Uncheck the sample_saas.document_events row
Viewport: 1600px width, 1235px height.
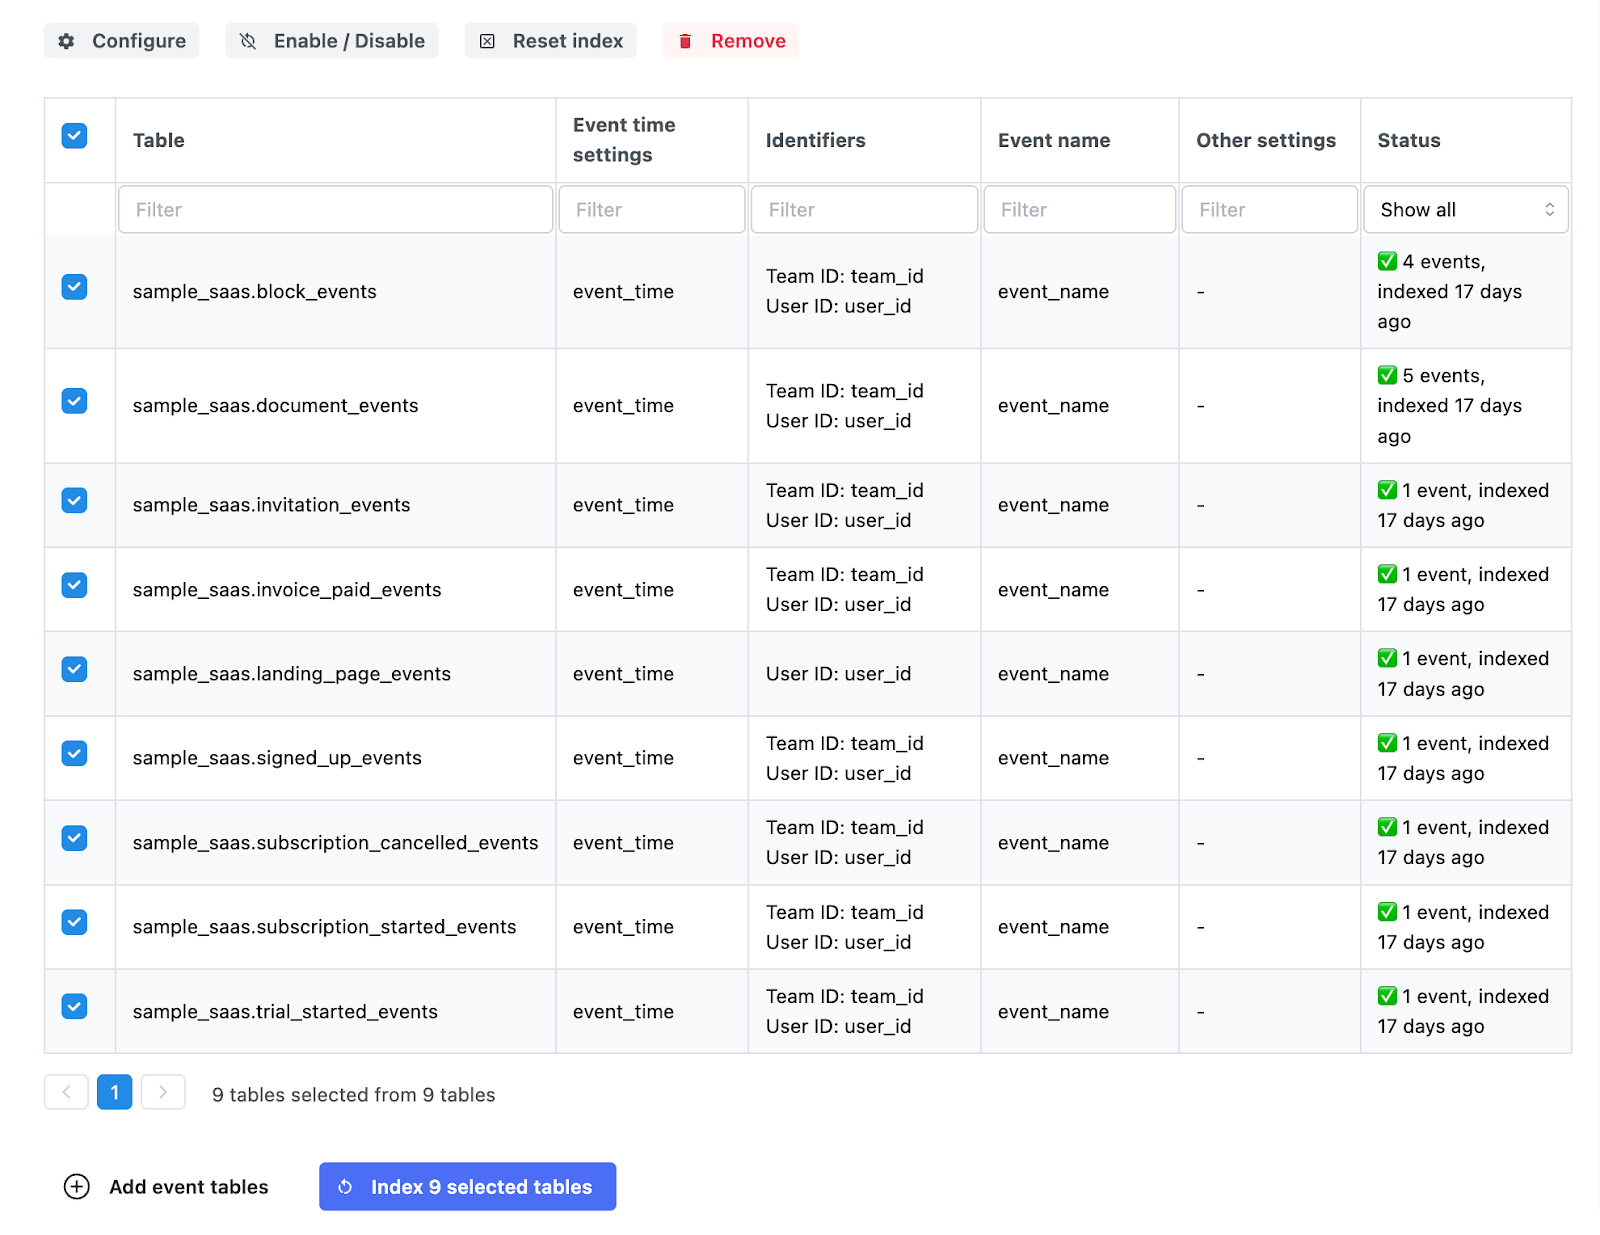[75, 401]
